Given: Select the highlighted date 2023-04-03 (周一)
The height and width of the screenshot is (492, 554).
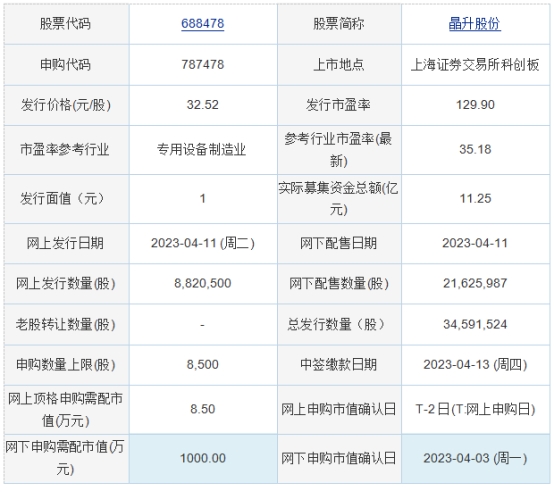Looking at the screenshot, I should click(475, 458).
